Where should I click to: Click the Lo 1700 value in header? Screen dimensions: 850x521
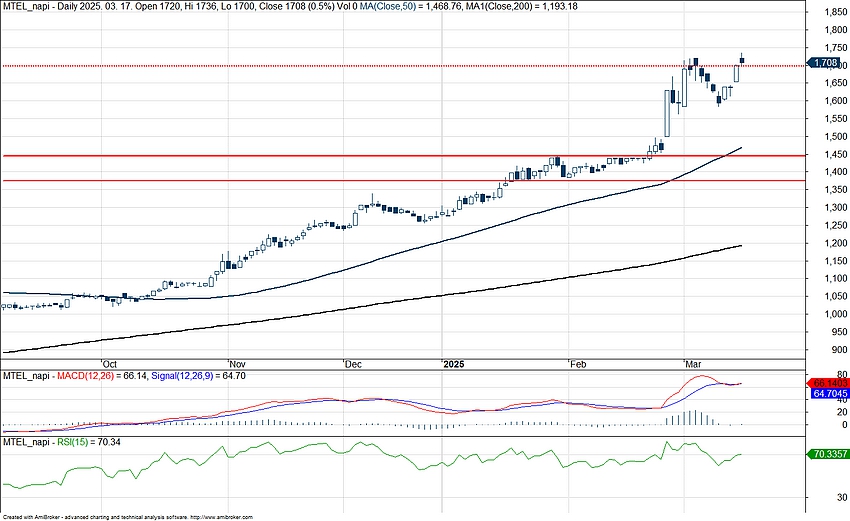point(236,7)
